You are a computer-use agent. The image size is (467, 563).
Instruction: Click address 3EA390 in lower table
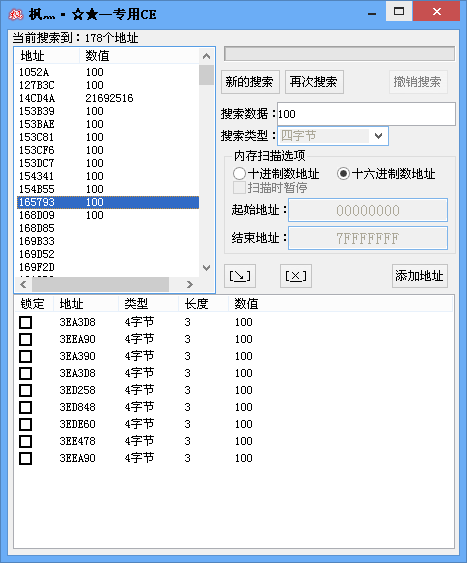[78, 356]
